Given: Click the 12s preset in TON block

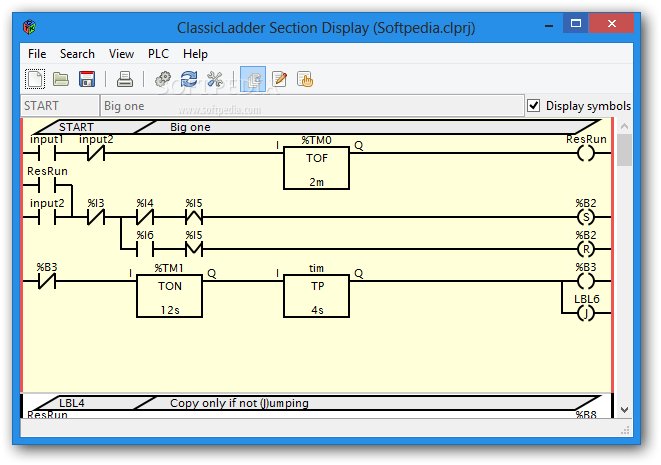Looking at the screenshot, I should (170, 310).
